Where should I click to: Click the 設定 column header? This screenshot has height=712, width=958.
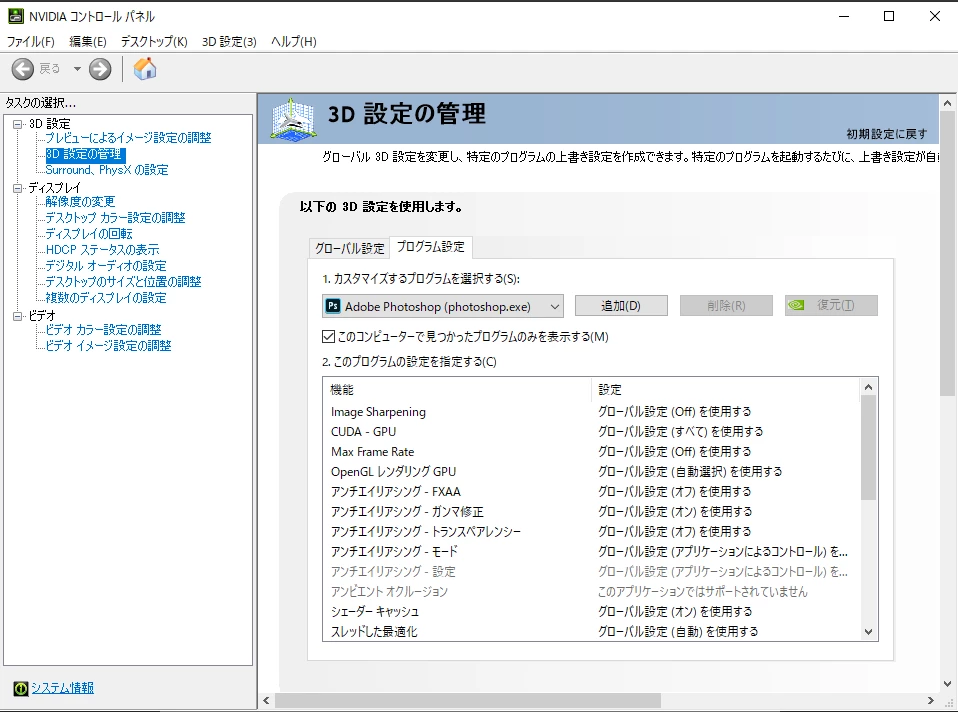[725, 390]
